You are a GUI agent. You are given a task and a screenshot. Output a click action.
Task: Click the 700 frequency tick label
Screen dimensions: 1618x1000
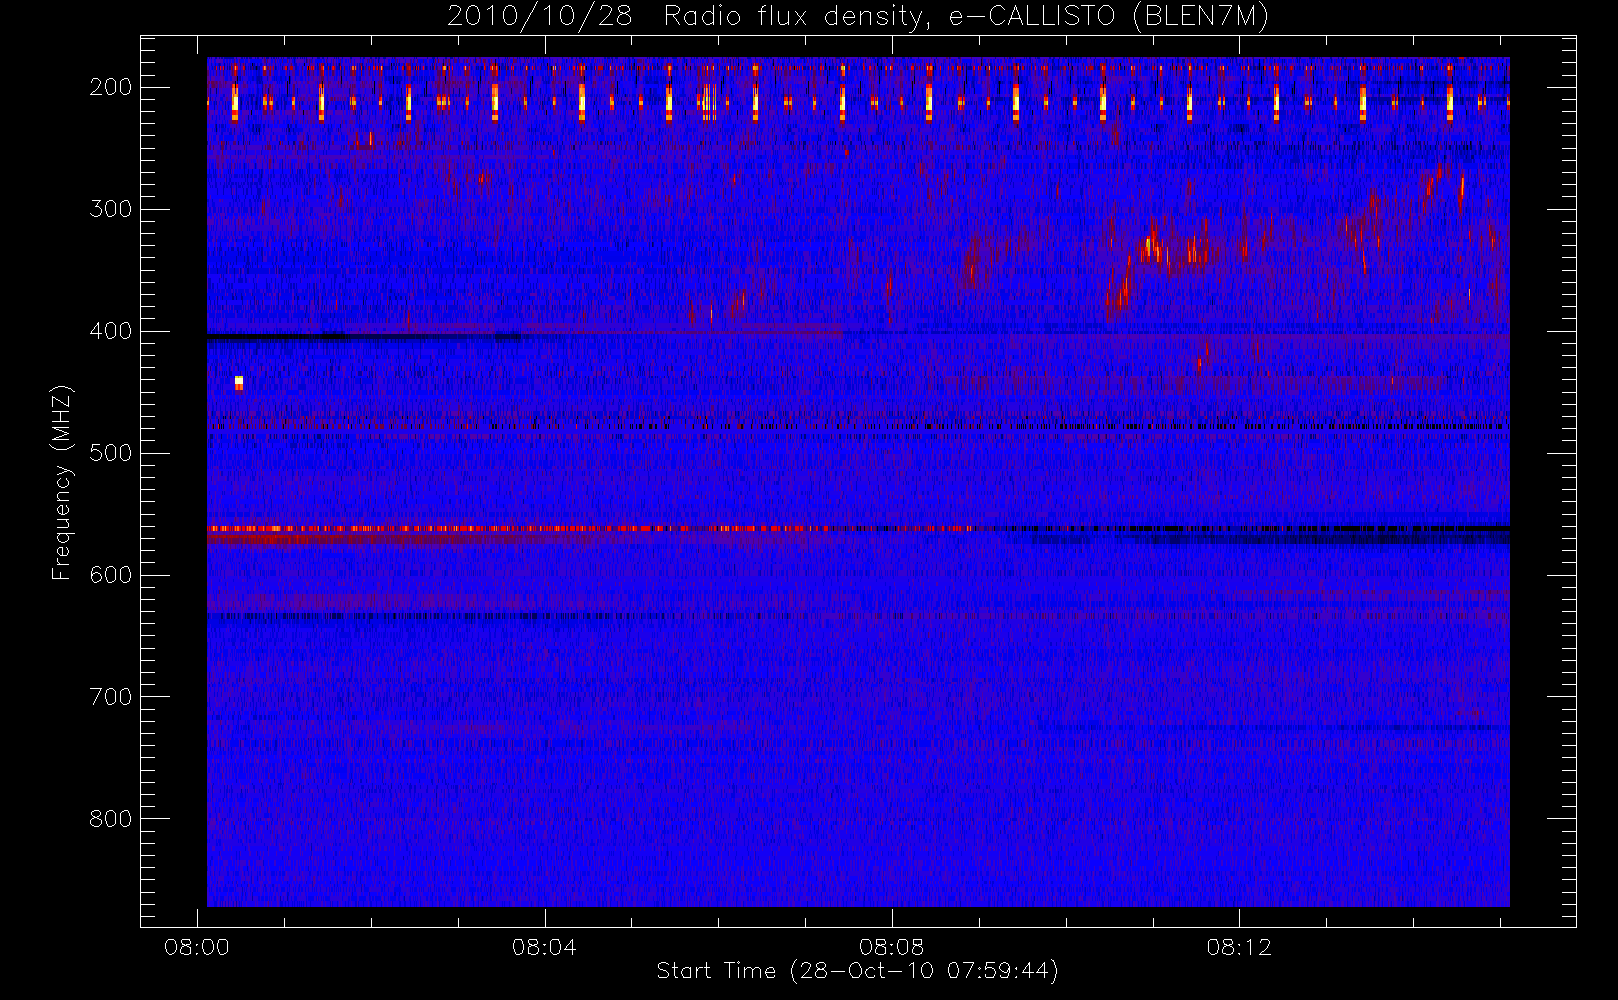click(x=111, y=697)
